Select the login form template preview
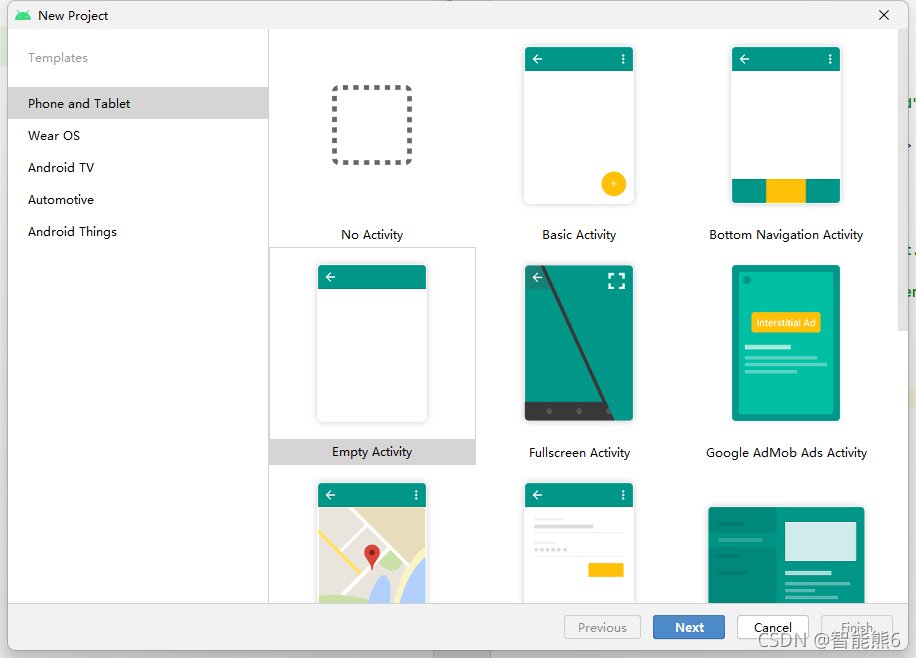The height and width of the screenshot is (658, 916). coord(579,543)
